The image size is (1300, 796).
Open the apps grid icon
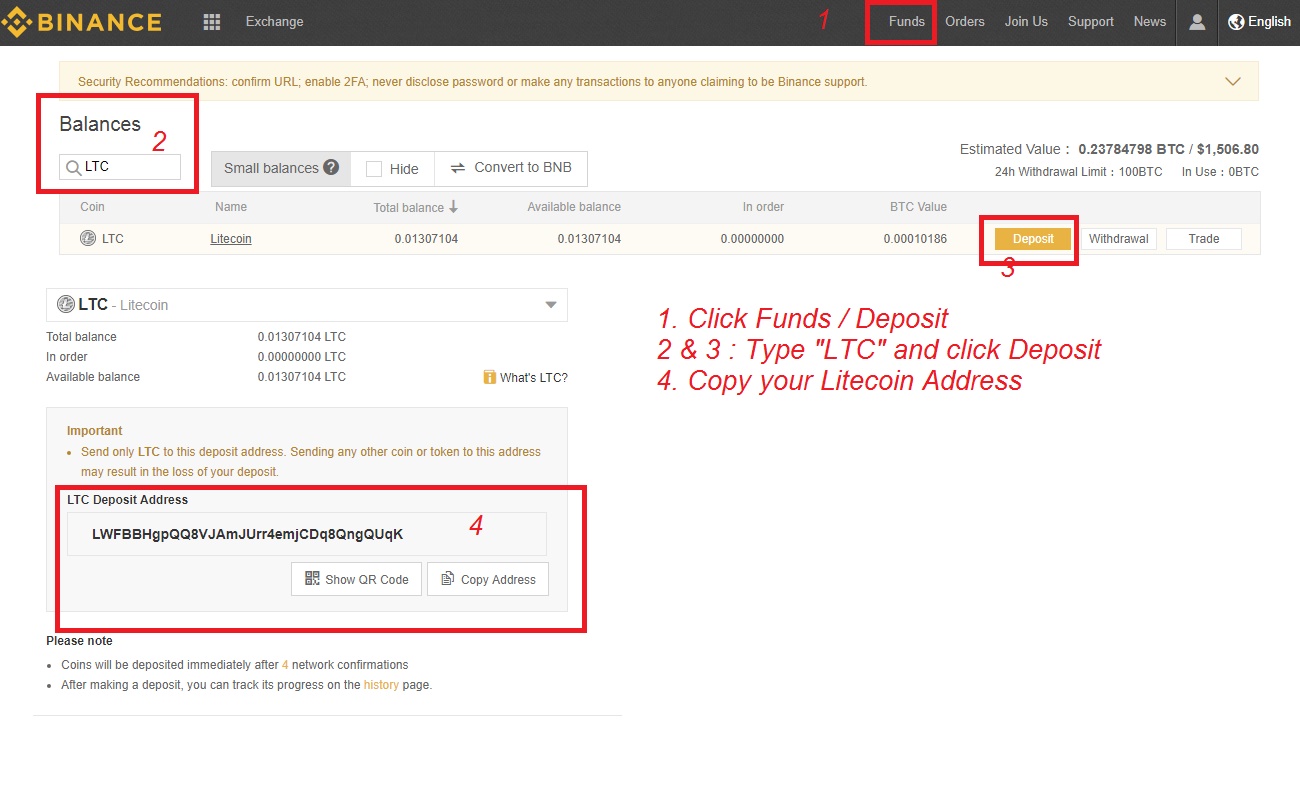point(212,21)
